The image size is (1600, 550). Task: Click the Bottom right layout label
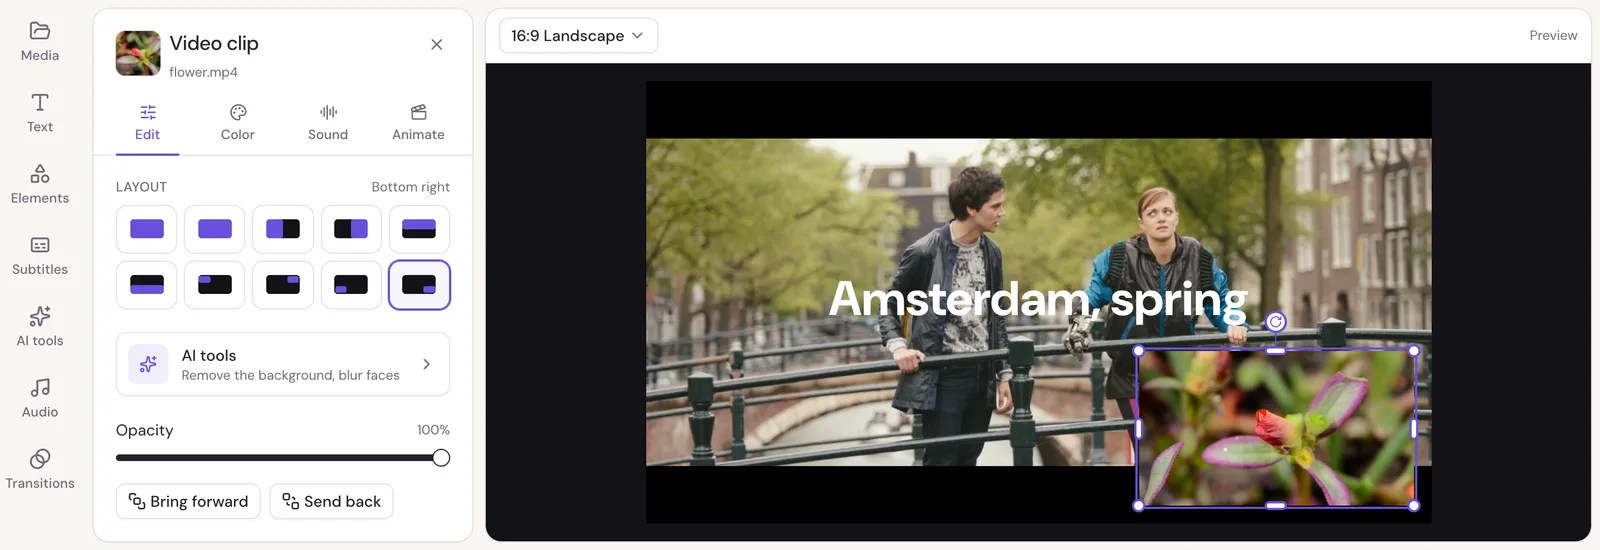pyautogui.click(x=410, y=187)
